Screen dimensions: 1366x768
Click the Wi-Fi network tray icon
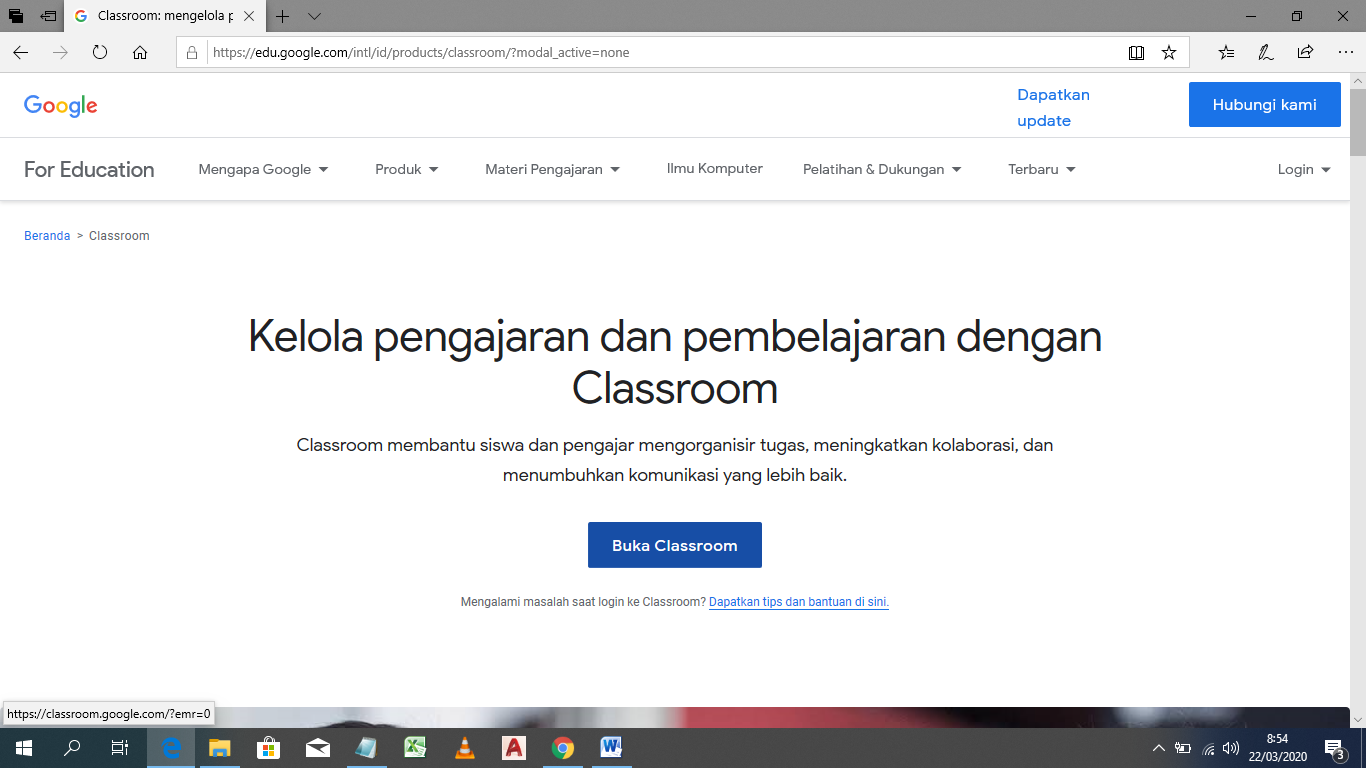click(x=1208, y=748)
